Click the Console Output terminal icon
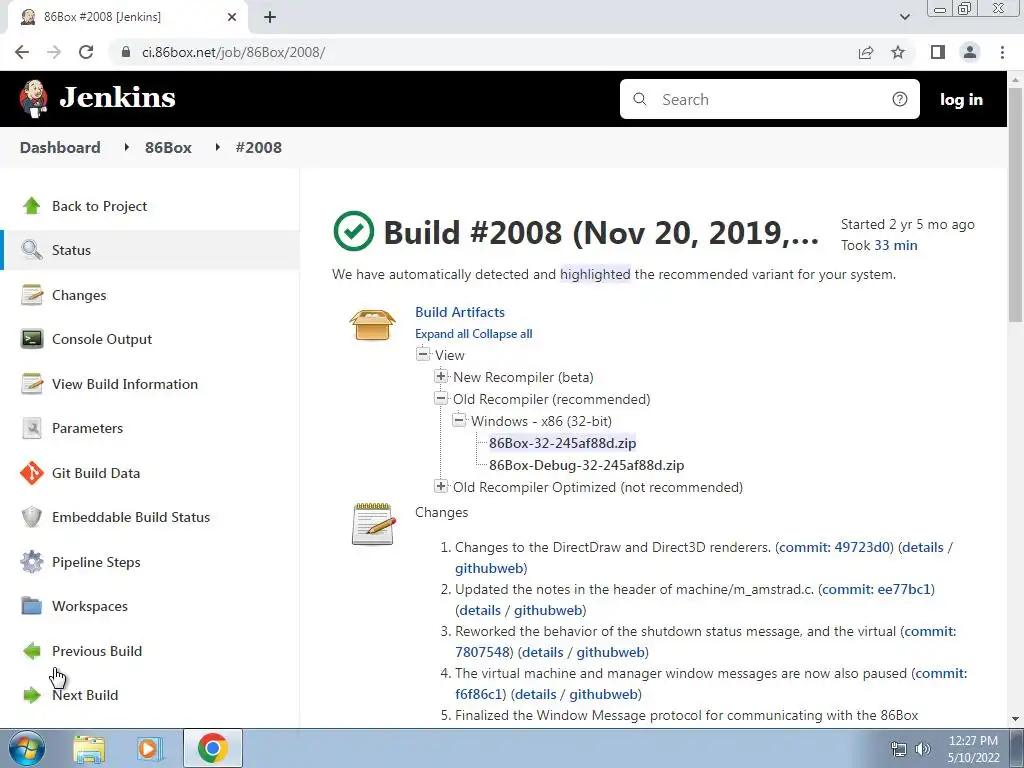Viewport: 1024px width, 768px height. (31, 339)
